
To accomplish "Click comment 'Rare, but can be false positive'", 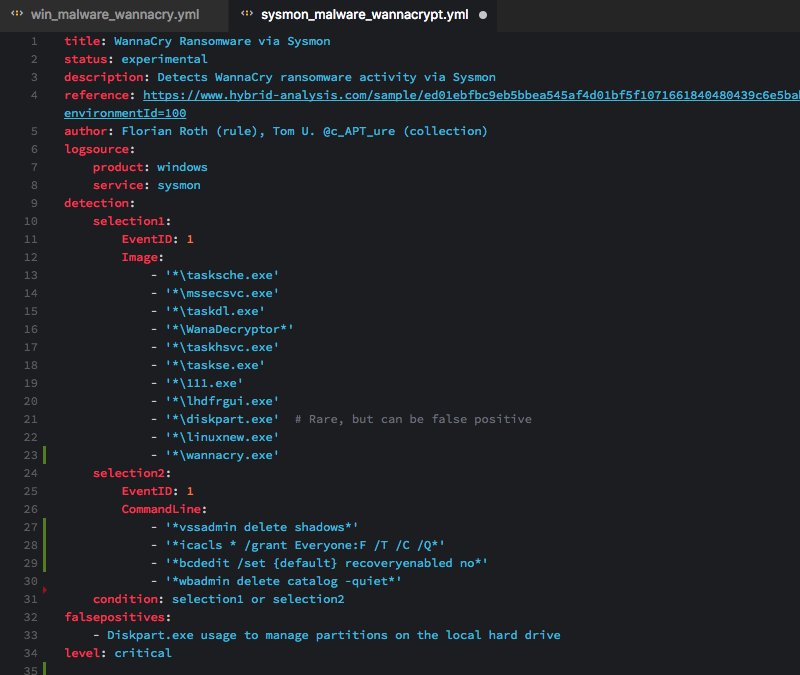I will (x=420, y=419).
